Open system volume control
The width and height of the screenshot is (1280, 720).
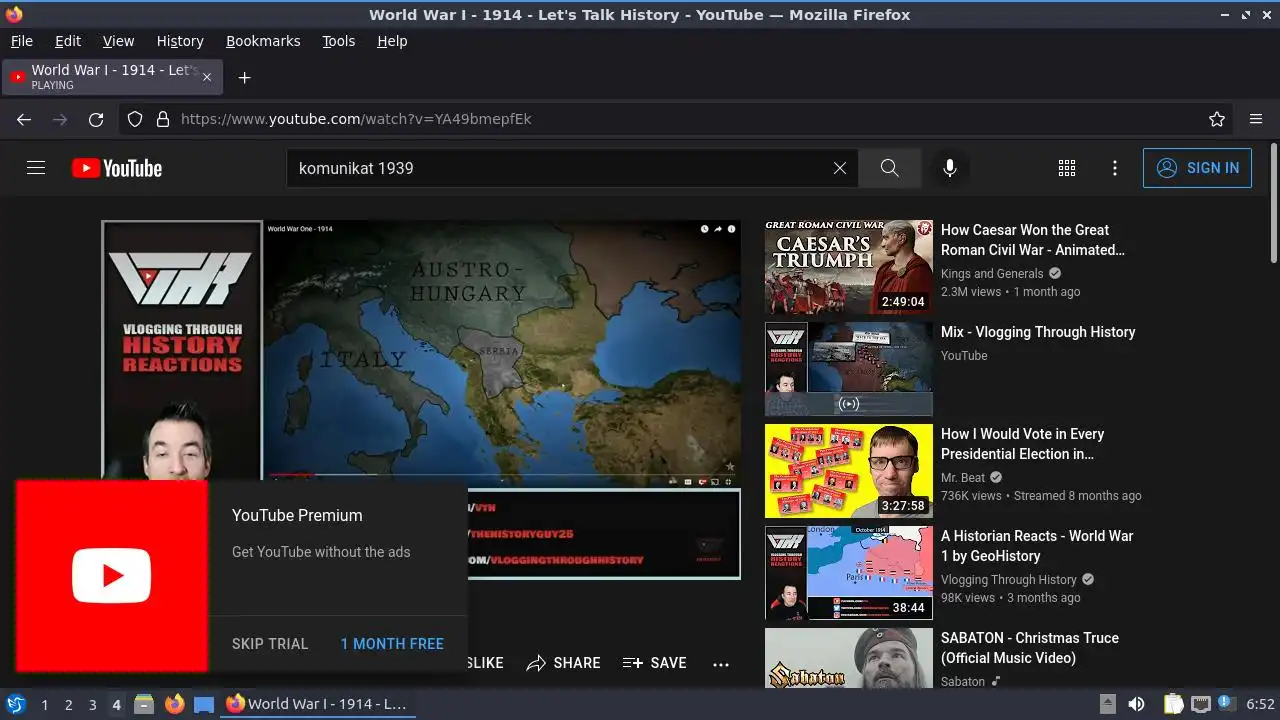pyautogui.click(x=1136, y=704)
